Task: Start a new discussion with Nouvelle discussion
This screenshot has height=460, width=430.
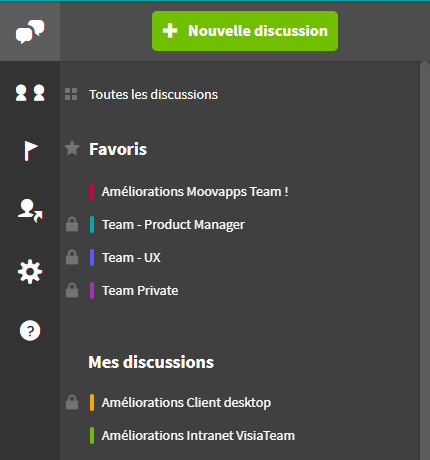Action: [245, 31]
